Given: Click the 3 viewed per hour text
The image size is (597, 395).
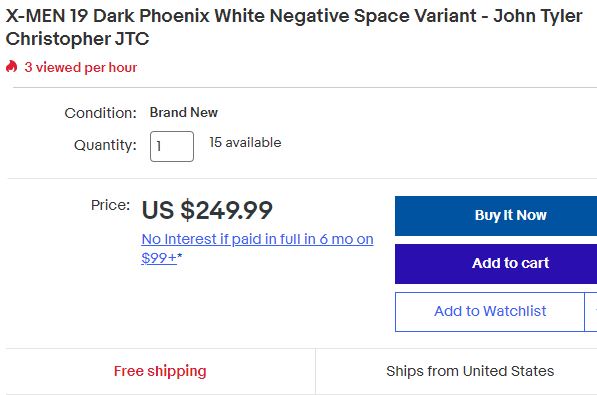Looking at the screenshot, I should pyautogui.click(x=81, y=67).
